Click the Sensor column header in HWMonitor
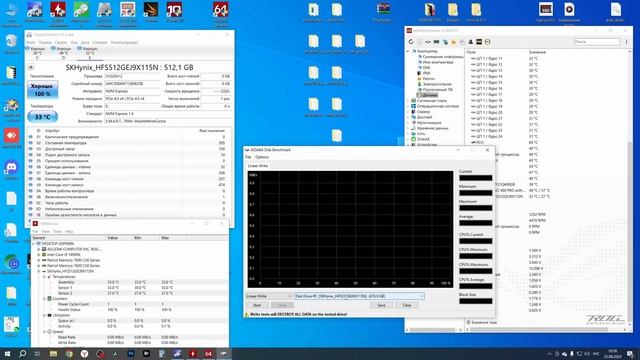The width and height of the screenshot is (640, 360). (x=68, y=238)
